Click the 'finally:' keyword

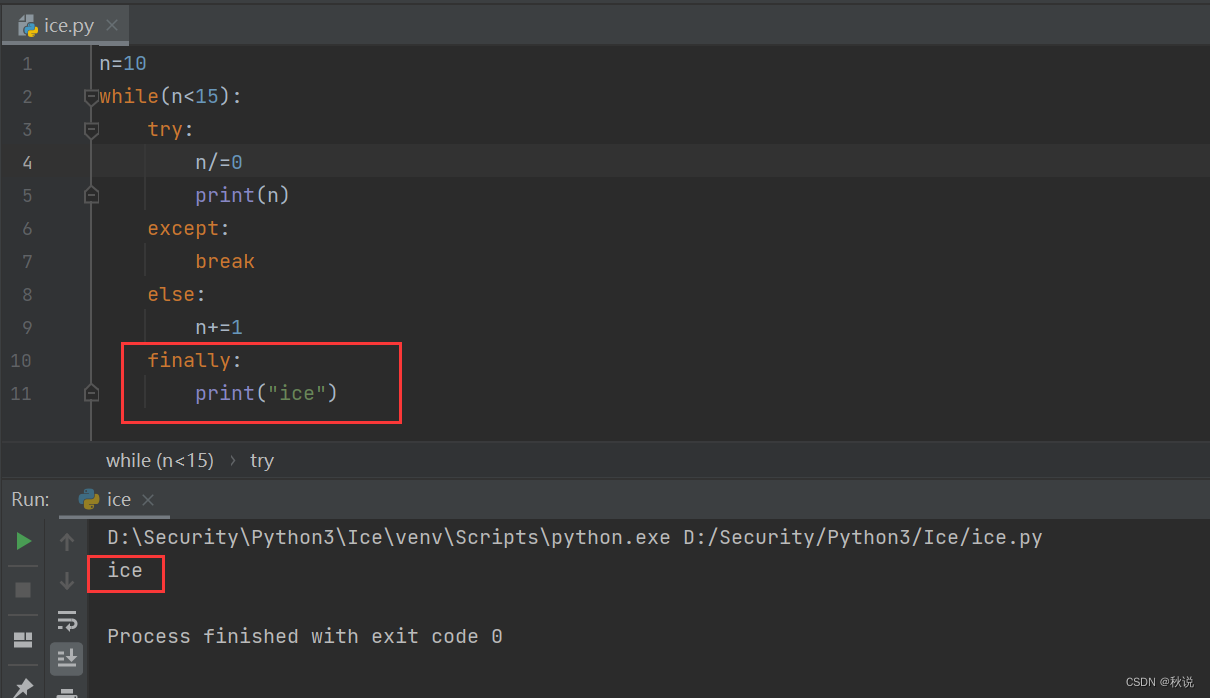195,360
